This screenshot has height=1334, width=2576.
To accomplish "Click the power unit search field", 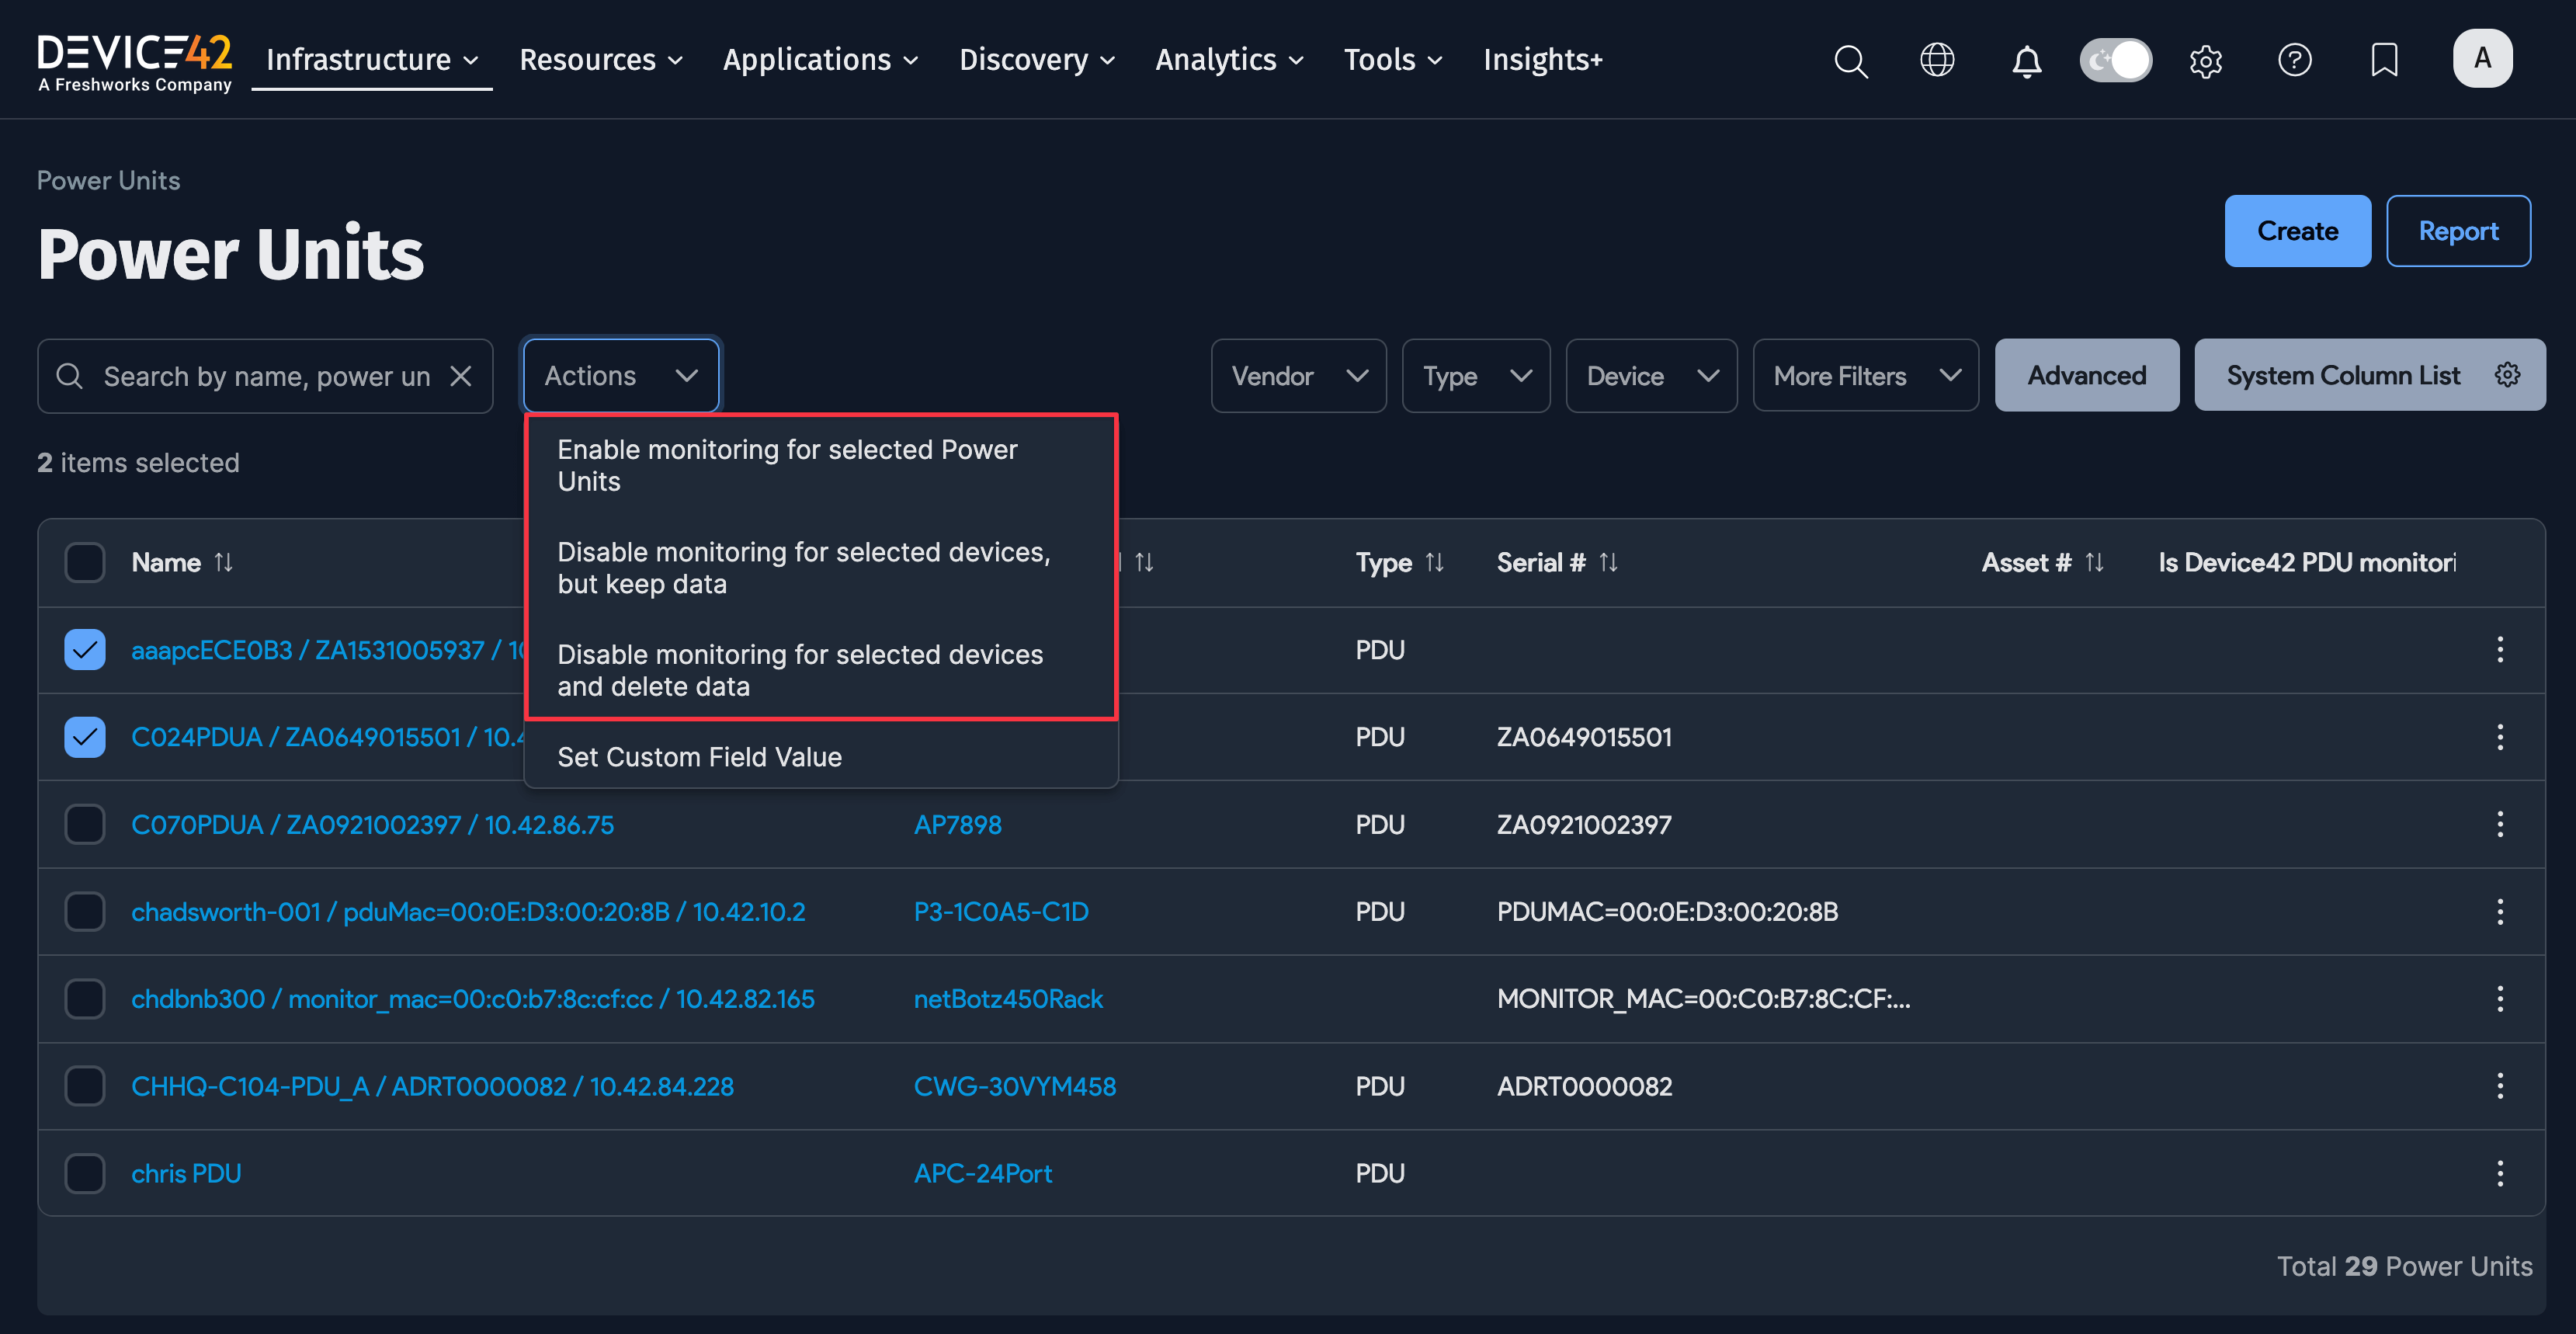I will (x=266, y=376).
